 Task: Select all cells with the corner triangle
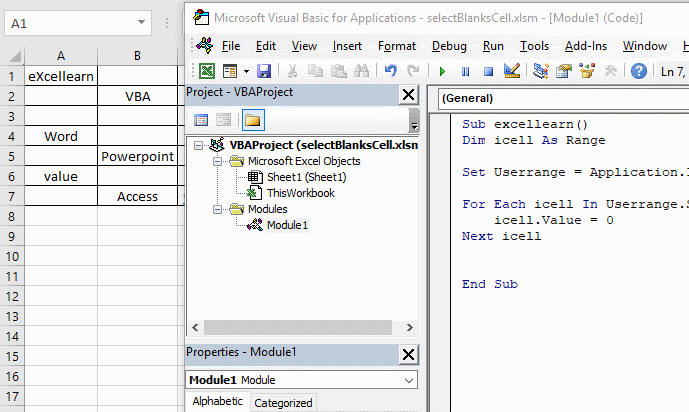point(15,56)
